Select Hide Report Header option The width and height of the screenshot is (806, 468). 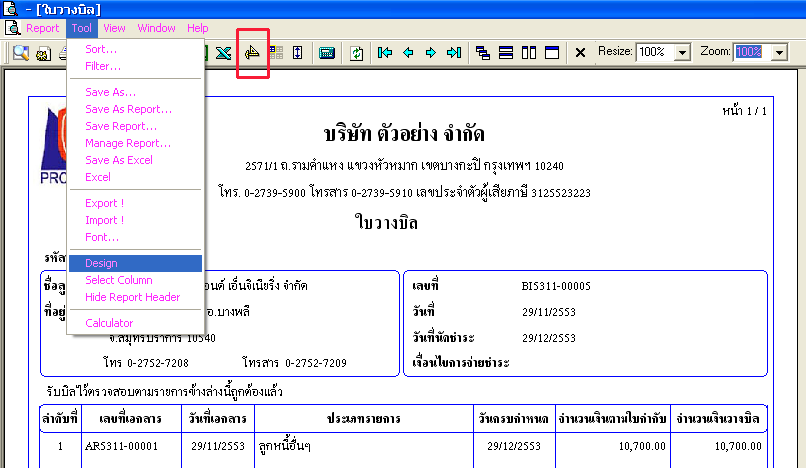(x=135, y=297)
